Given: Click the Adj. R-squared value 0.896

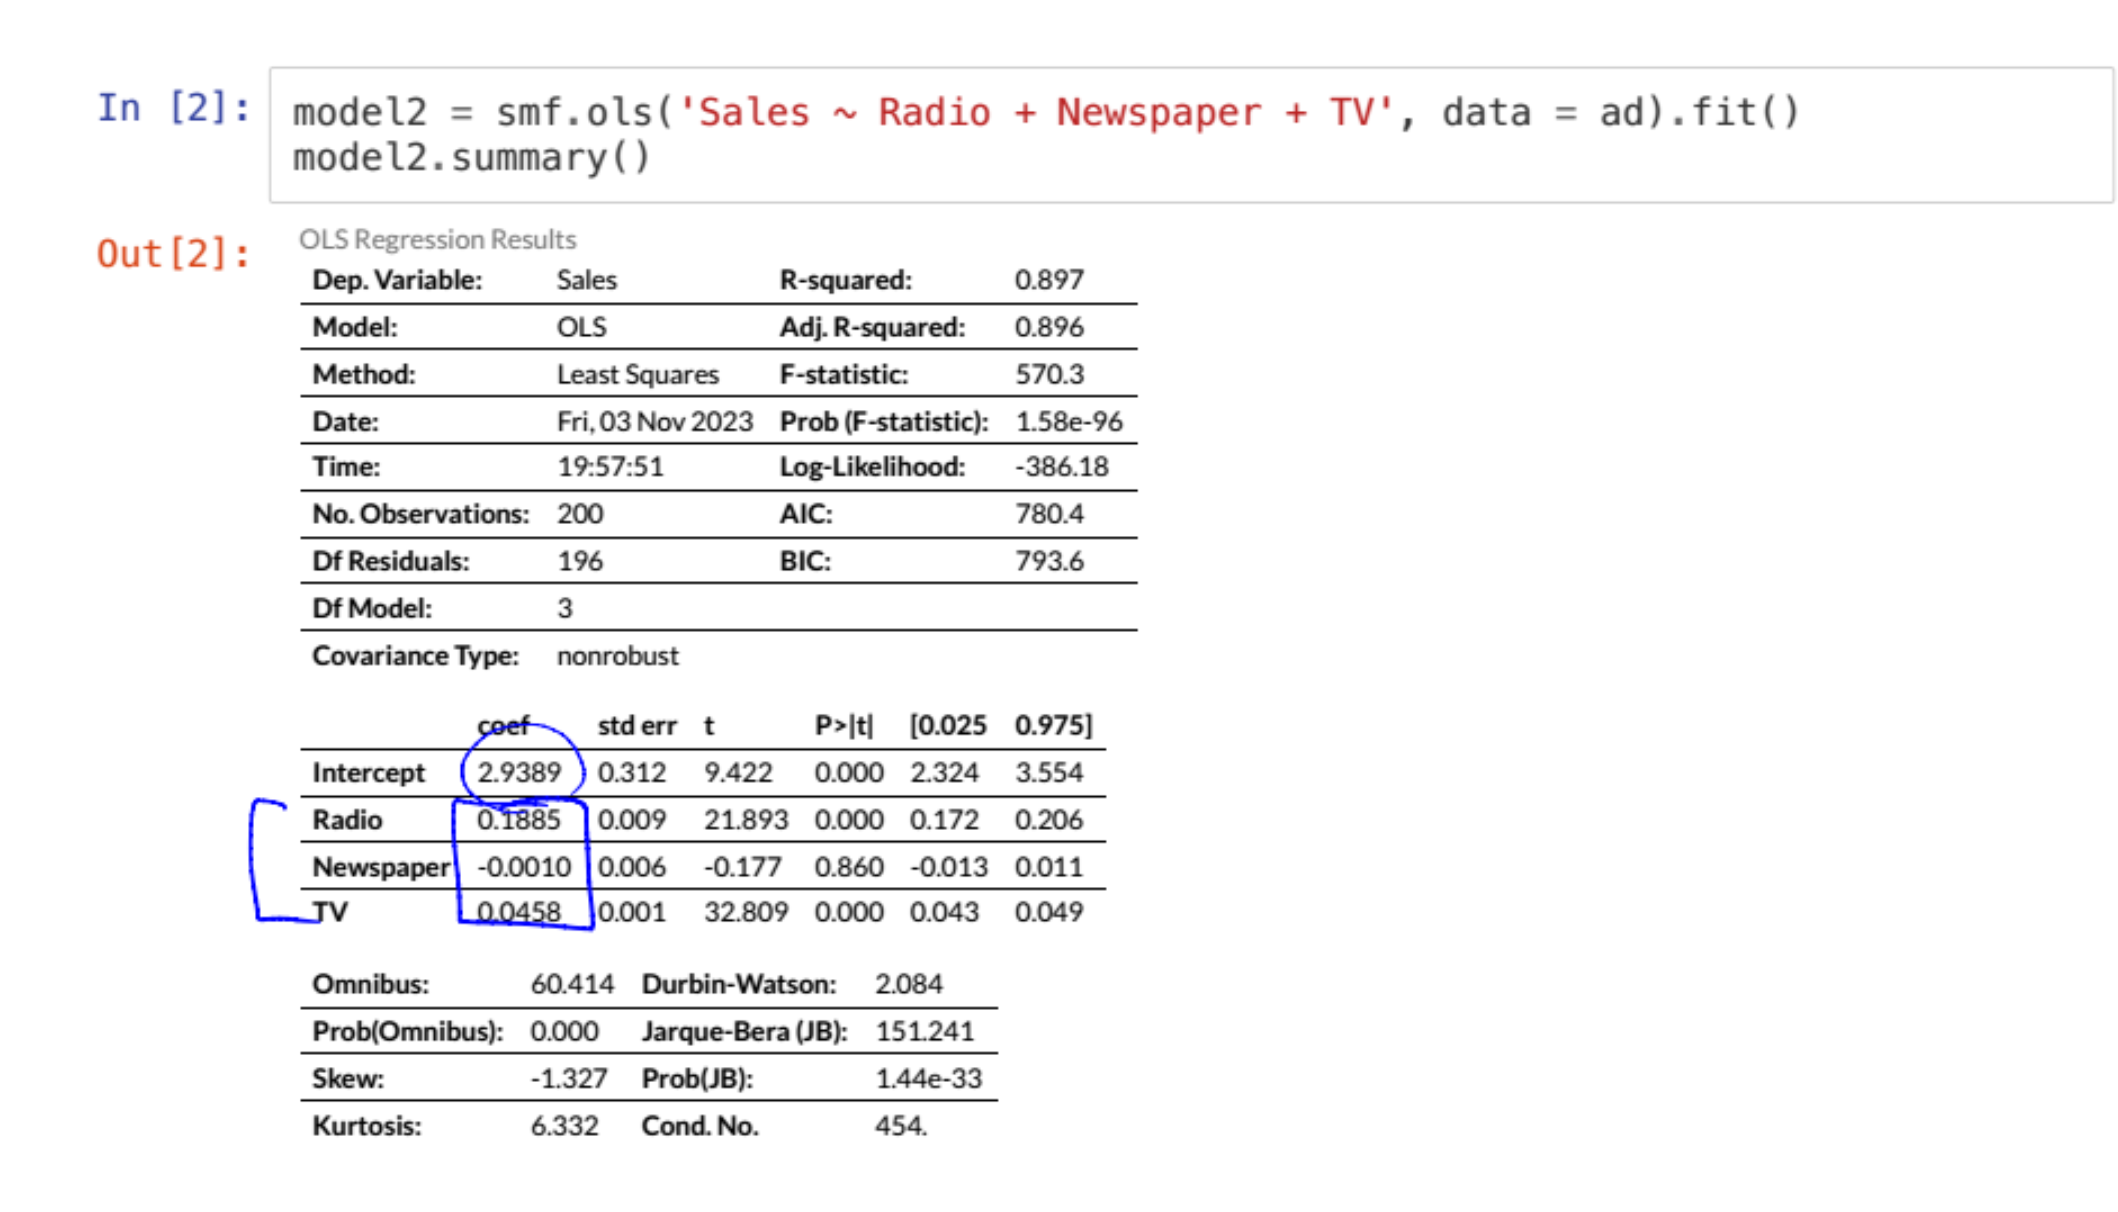Looking at the screenshot, I should tap(1048, 327).
